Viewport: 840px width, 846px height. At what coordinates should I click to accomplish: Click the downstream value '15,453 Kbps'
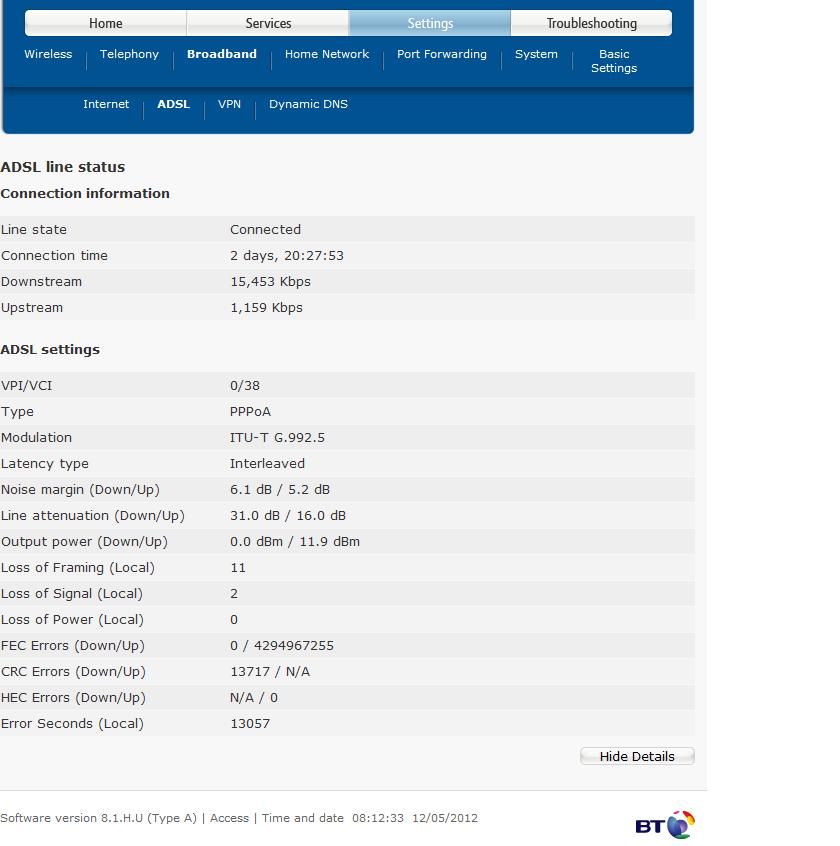[270, 282]
